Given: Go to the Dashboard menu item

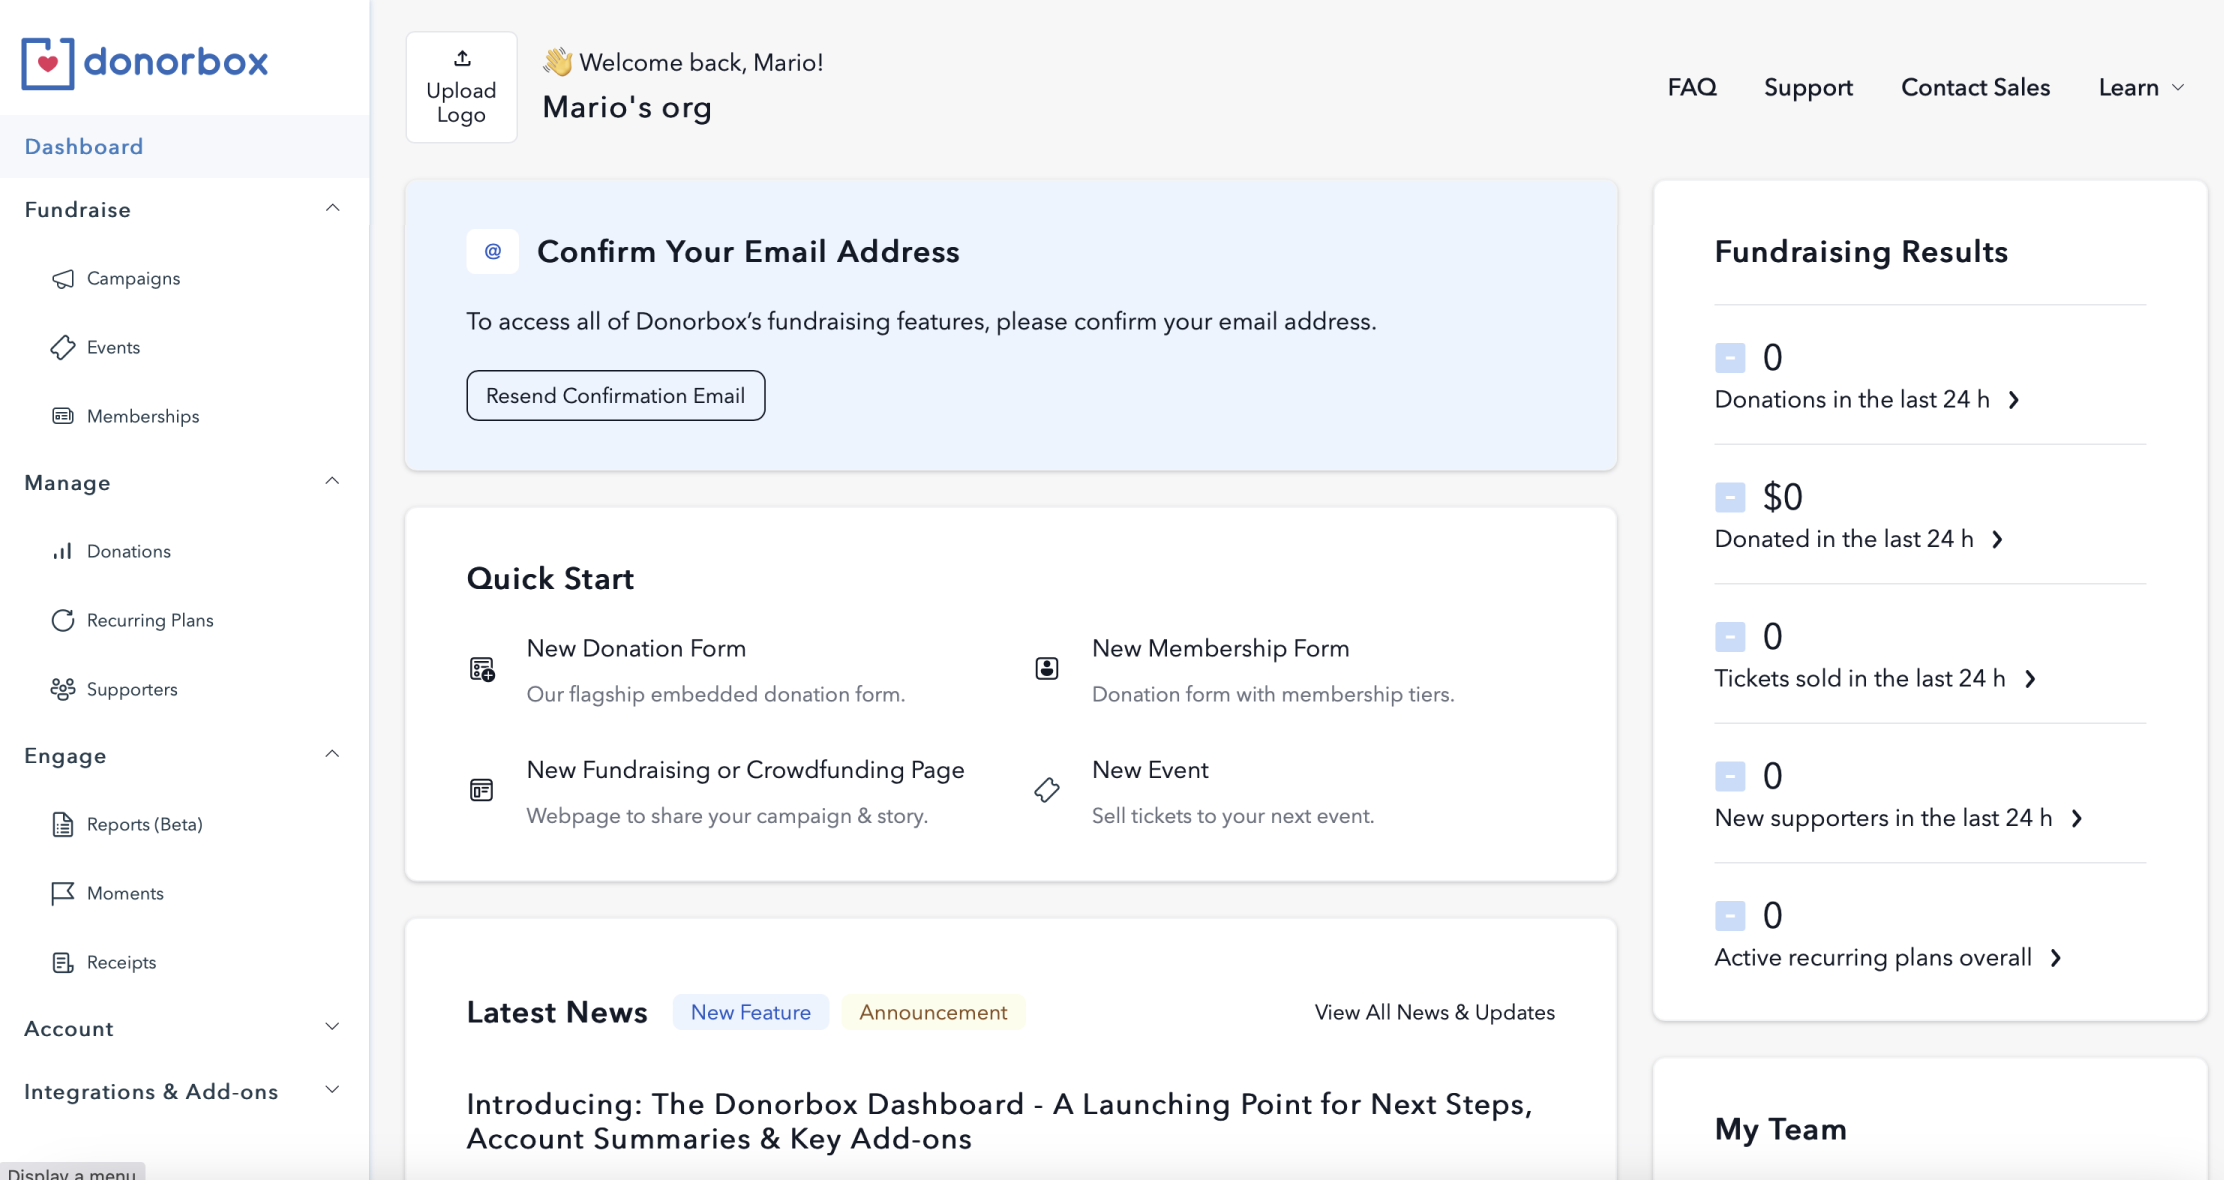Looking at the screenshot, I should (x=84, y=147).
